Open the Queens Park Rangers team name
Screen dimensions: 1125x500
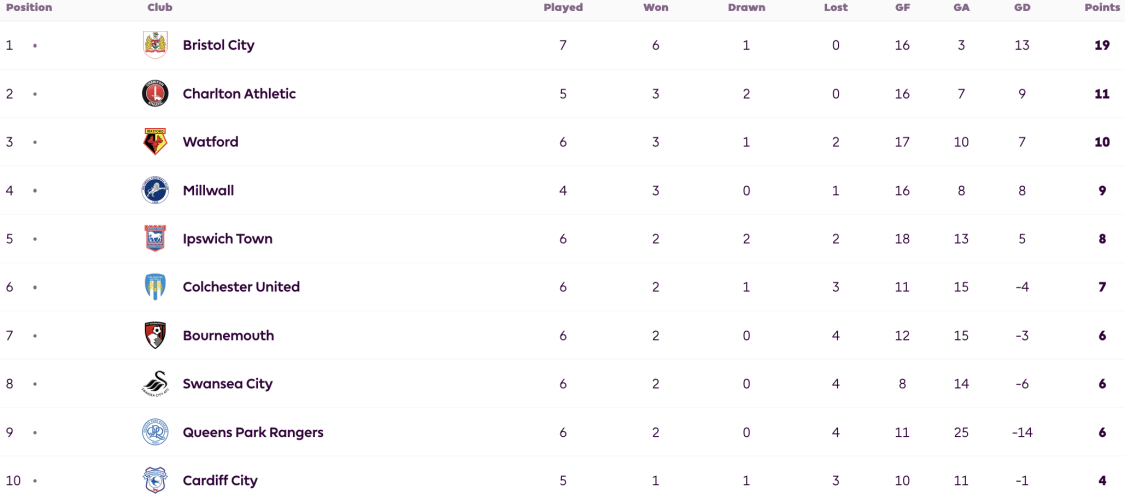pyautogui.click(x=253, y=433)
